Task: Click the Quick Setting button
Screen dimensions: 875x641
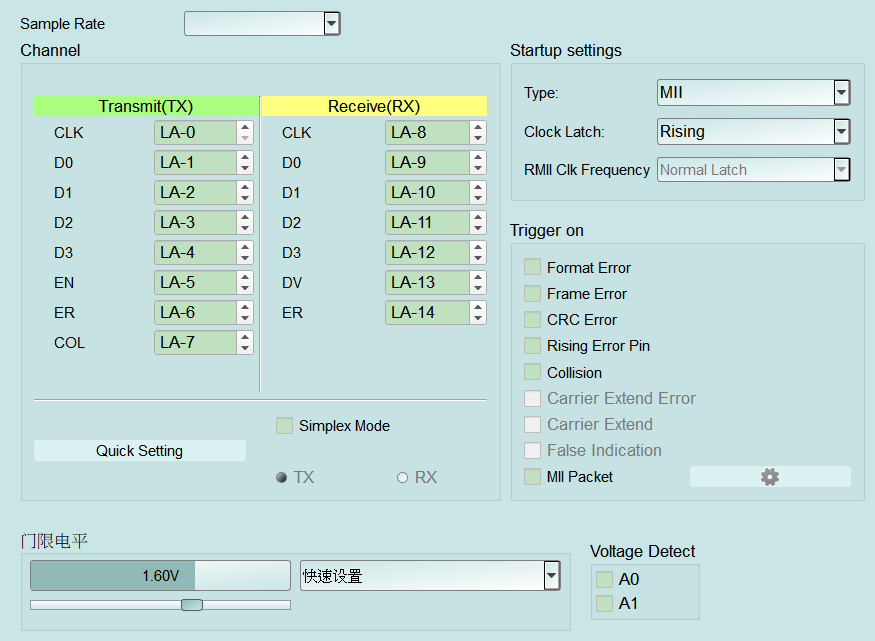Action: coord(140,451)
